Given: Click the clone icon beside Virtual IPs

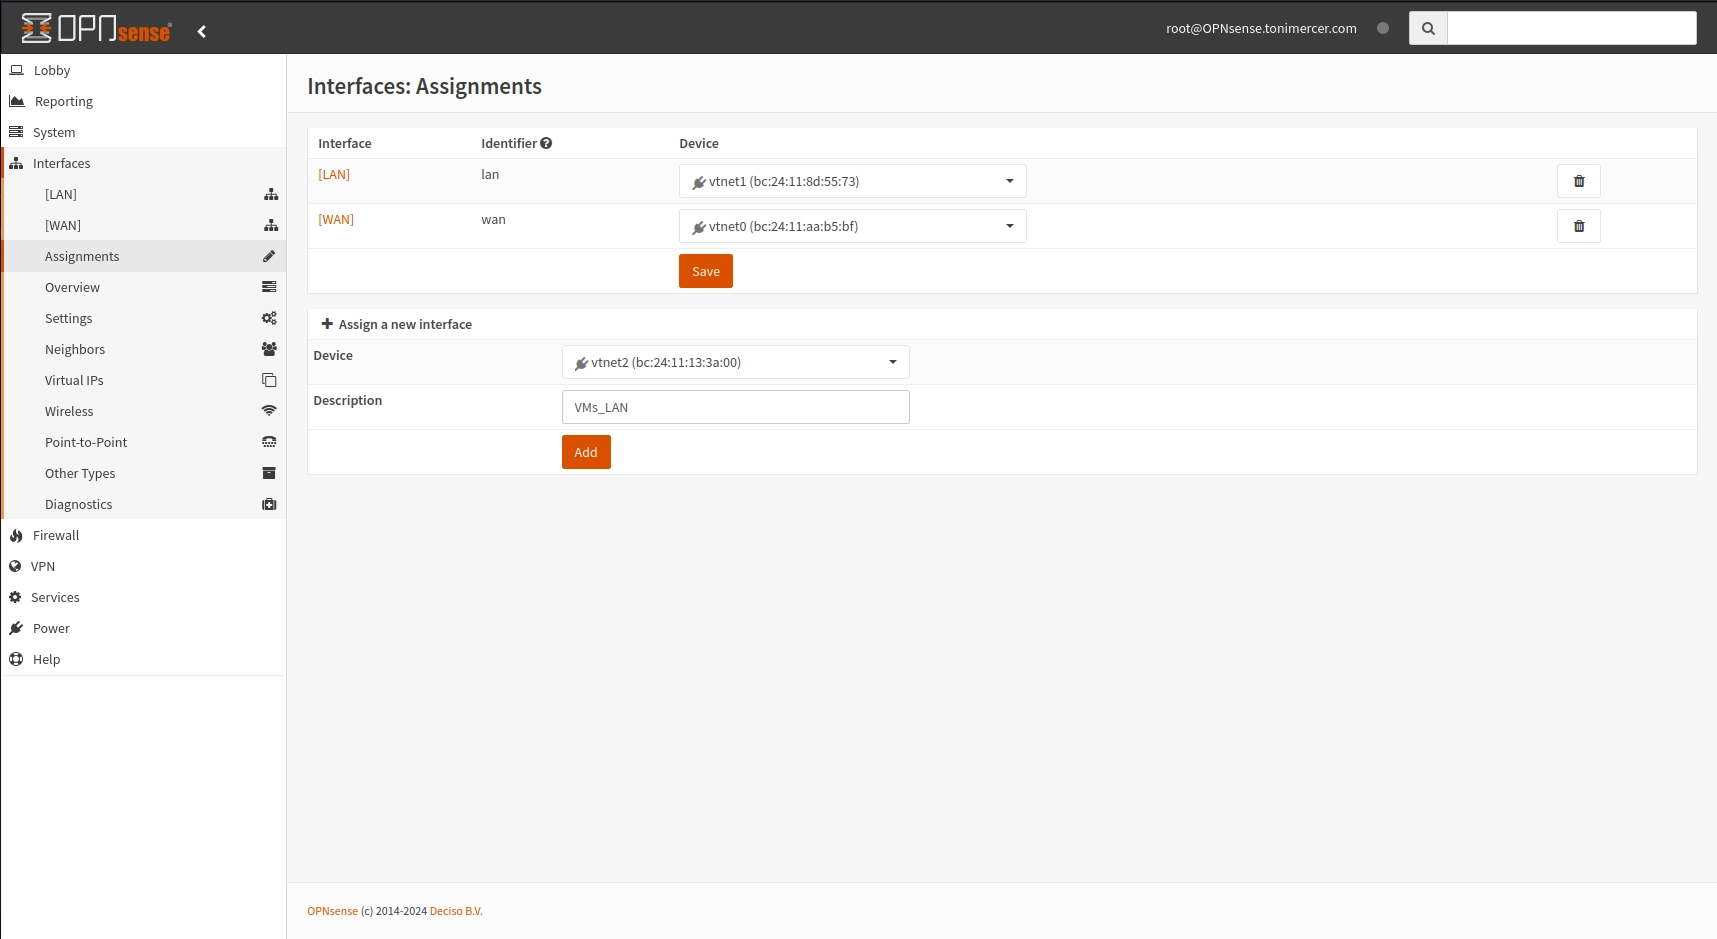Looking at the screenshot, I should coord(269,380).
